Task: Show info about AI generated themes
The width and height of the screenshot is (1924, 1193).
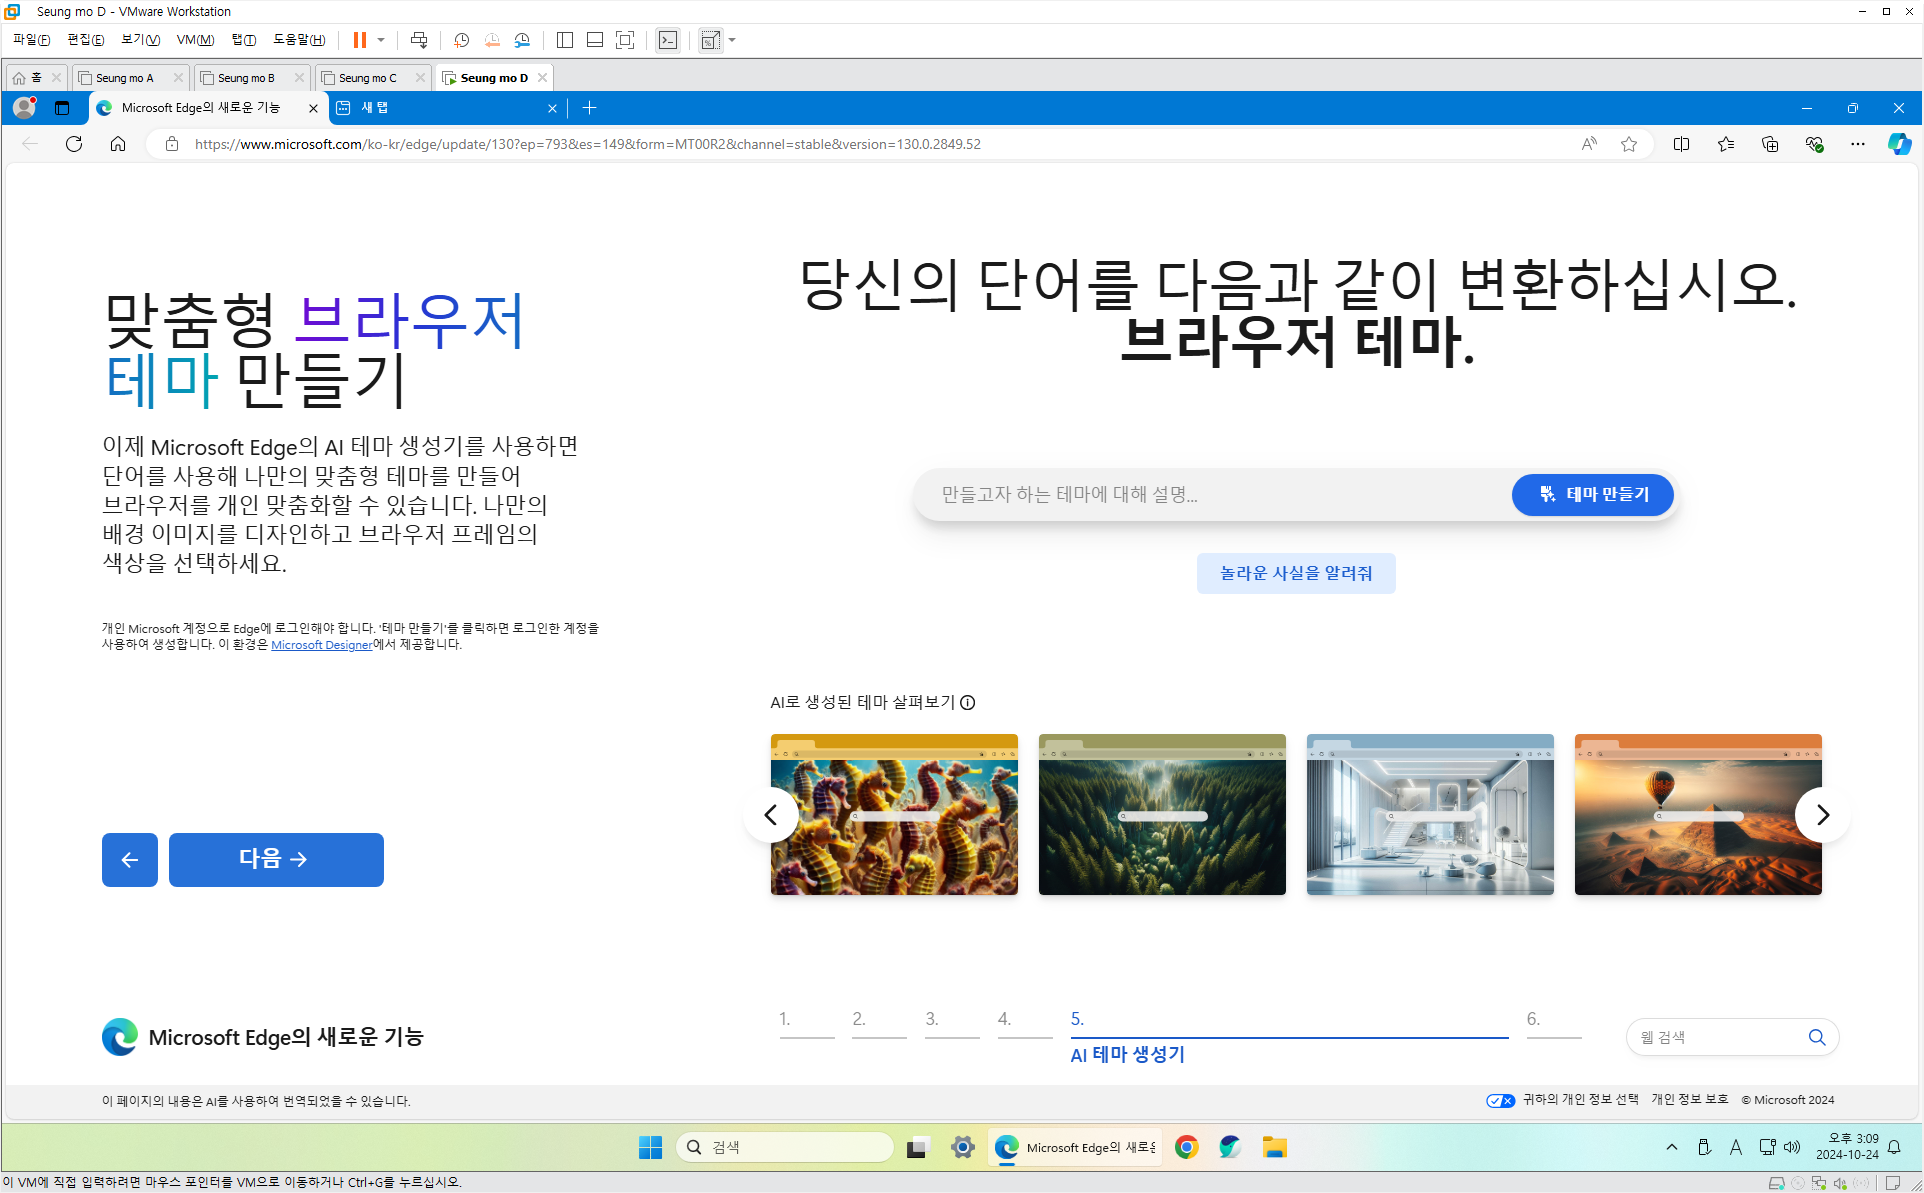Action: coord(968,703)
